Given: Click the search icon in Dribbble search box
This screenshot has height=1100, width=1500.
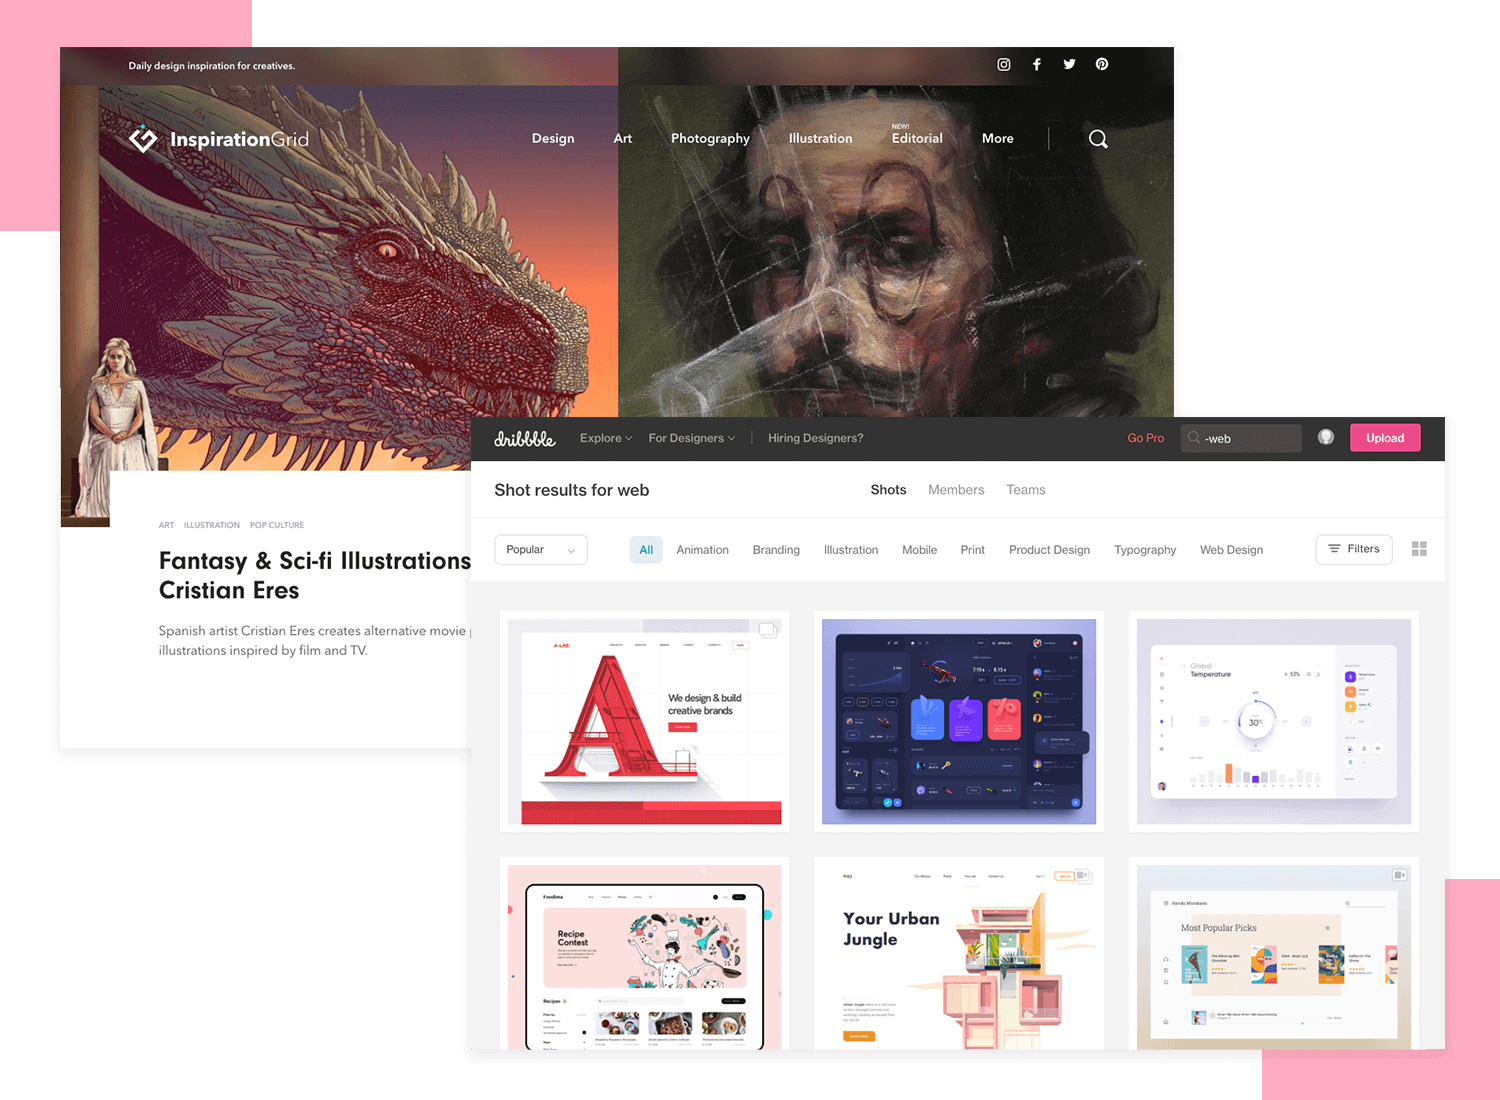Looking at the screenshot, I should click(1194, 438).
